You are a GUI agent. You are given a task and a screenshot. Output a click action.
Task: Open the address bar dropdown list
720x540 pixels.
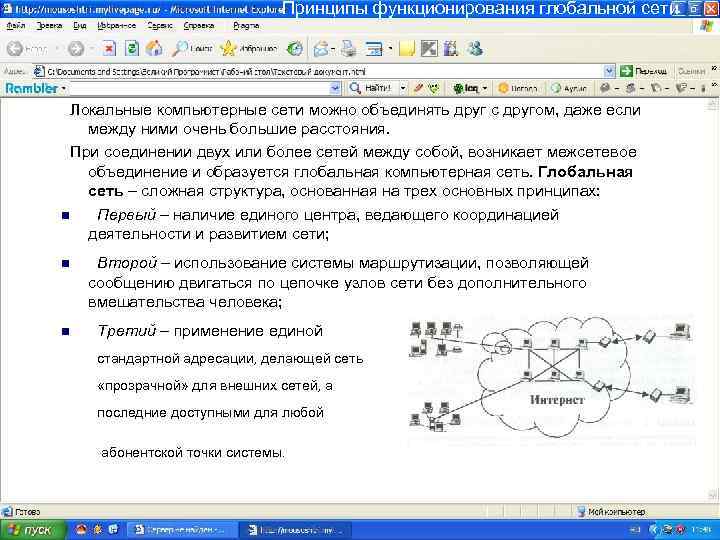click(x=609, y=71)
